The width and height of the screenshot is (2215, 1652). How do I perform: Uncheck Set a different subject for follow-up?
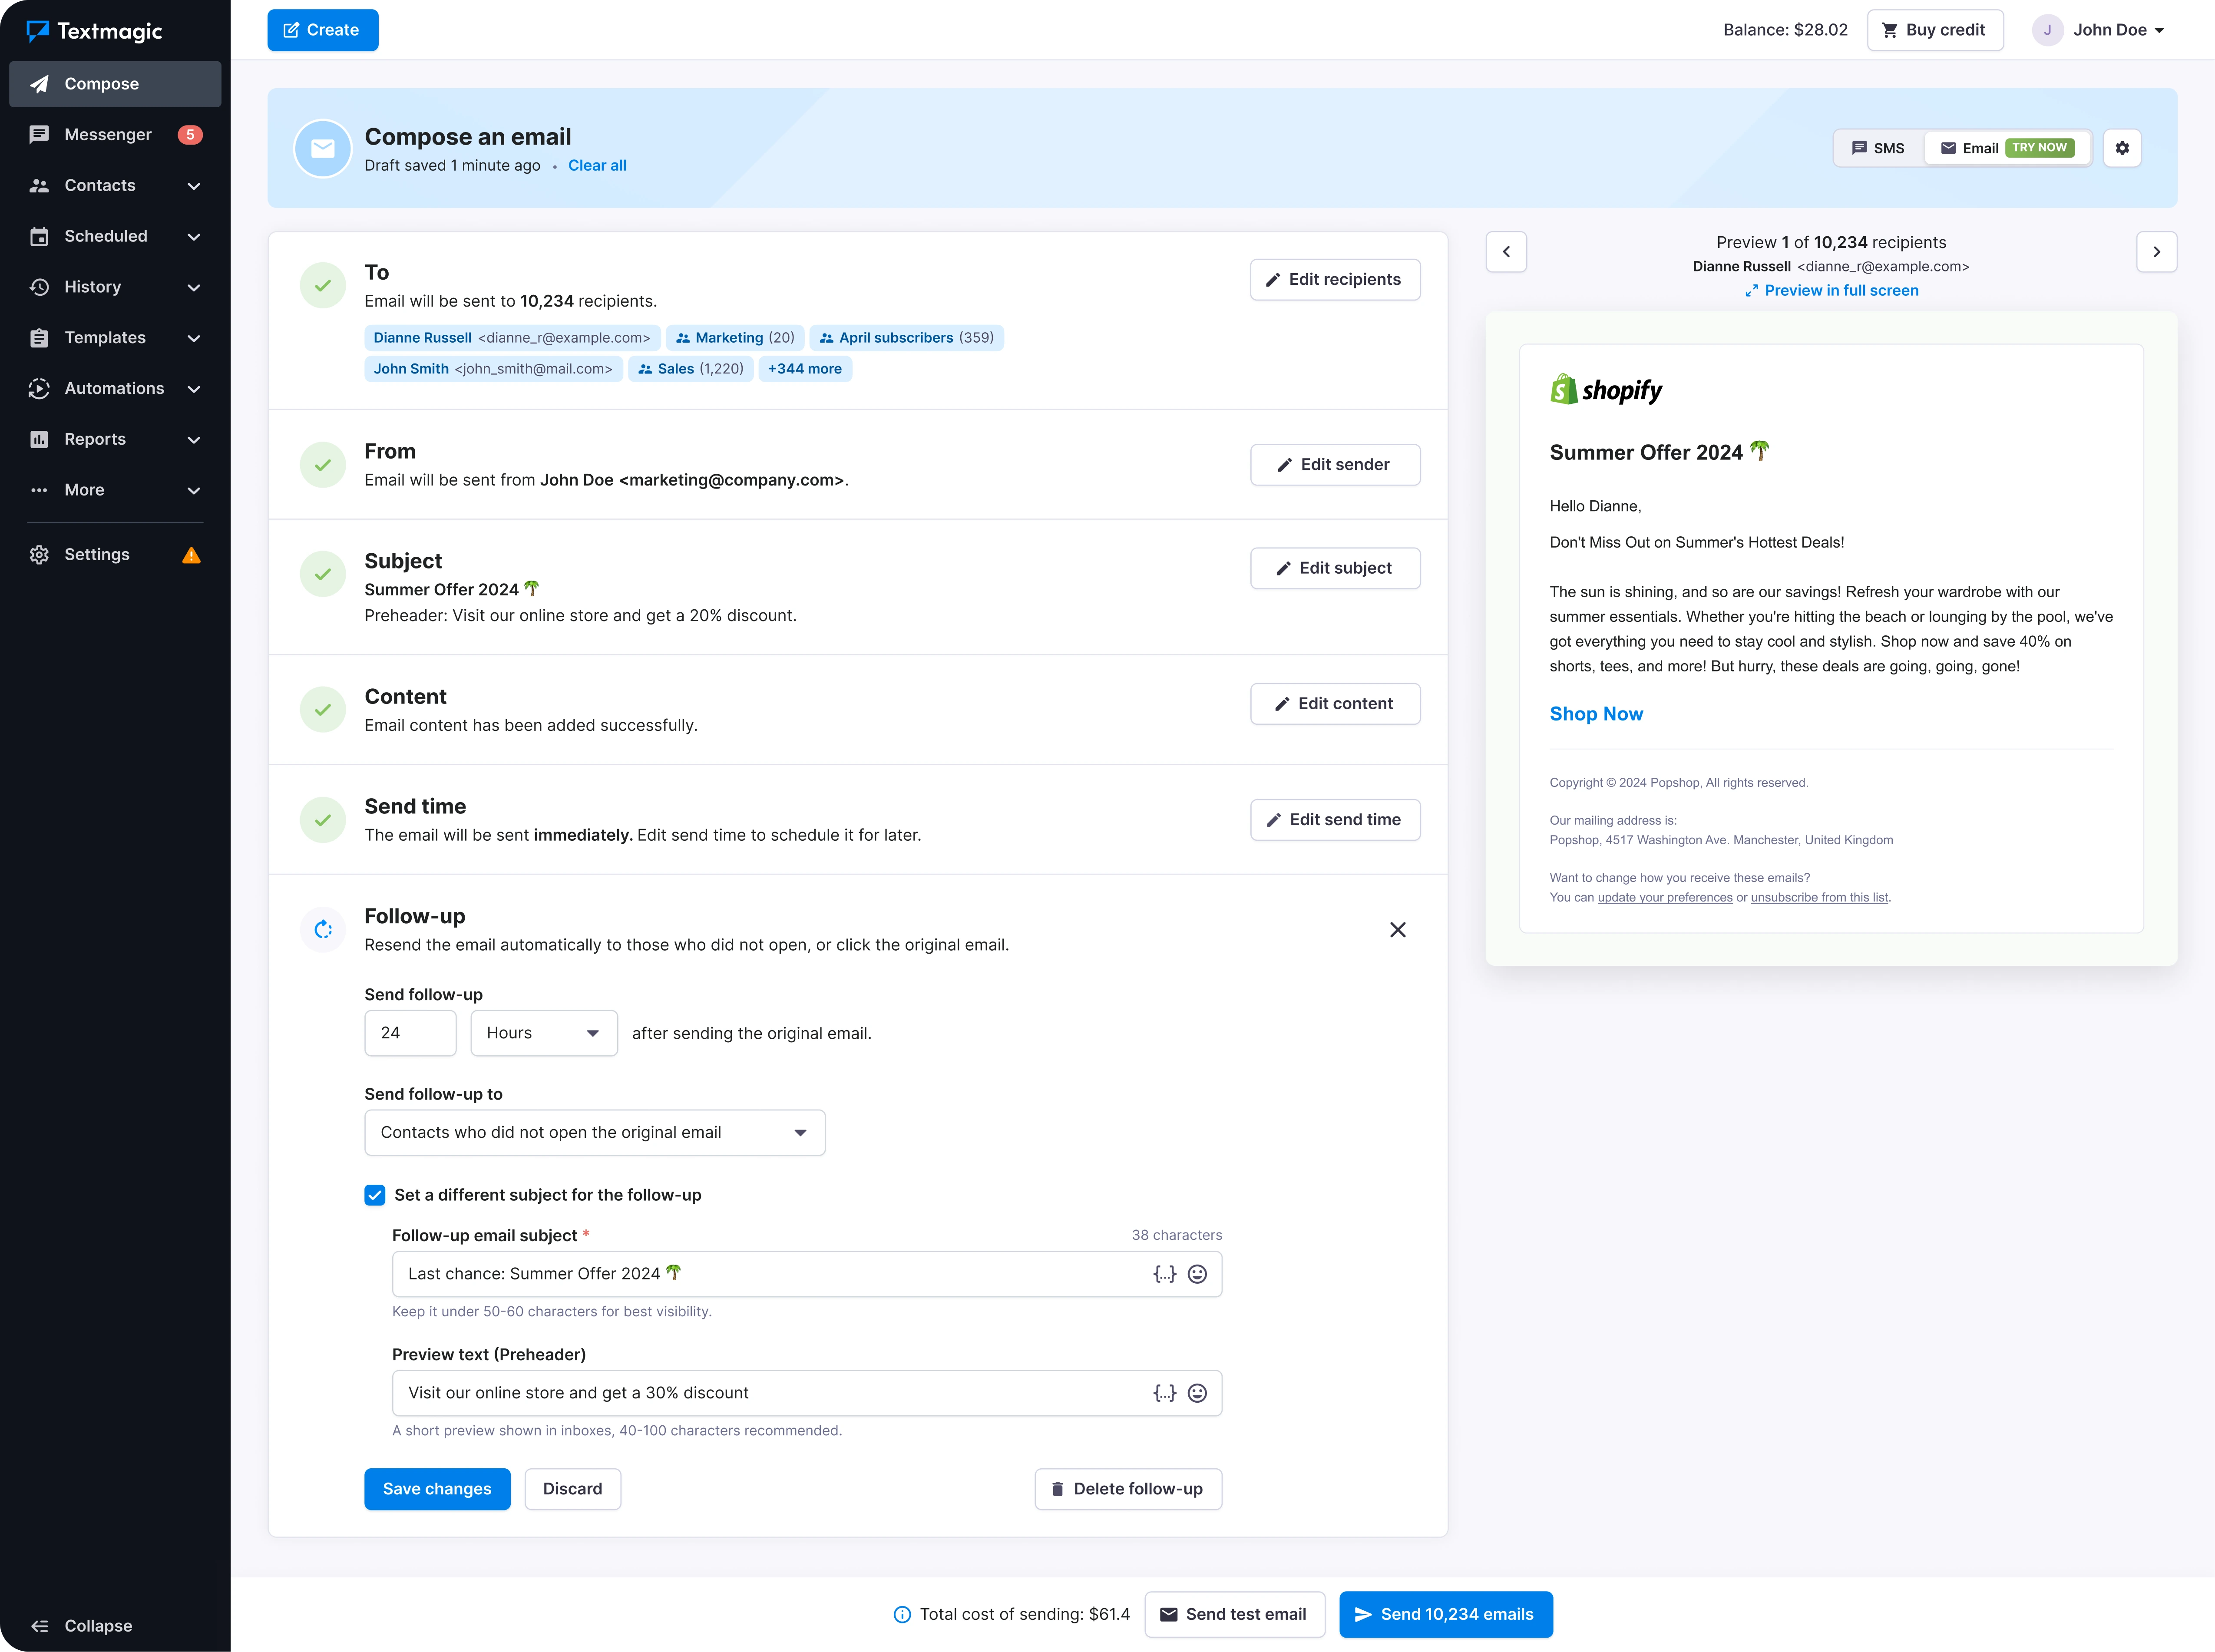point(375,1195)
